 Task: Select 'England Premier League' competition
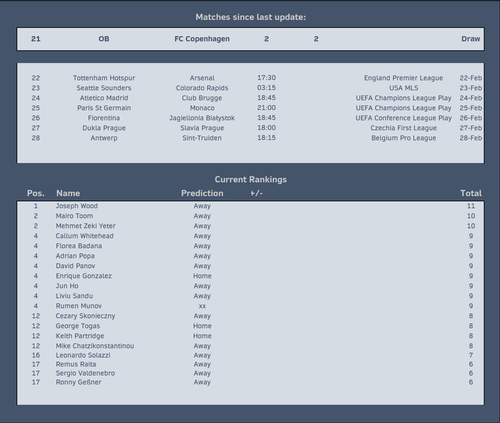pyautogui.click(x=404, y=78)
